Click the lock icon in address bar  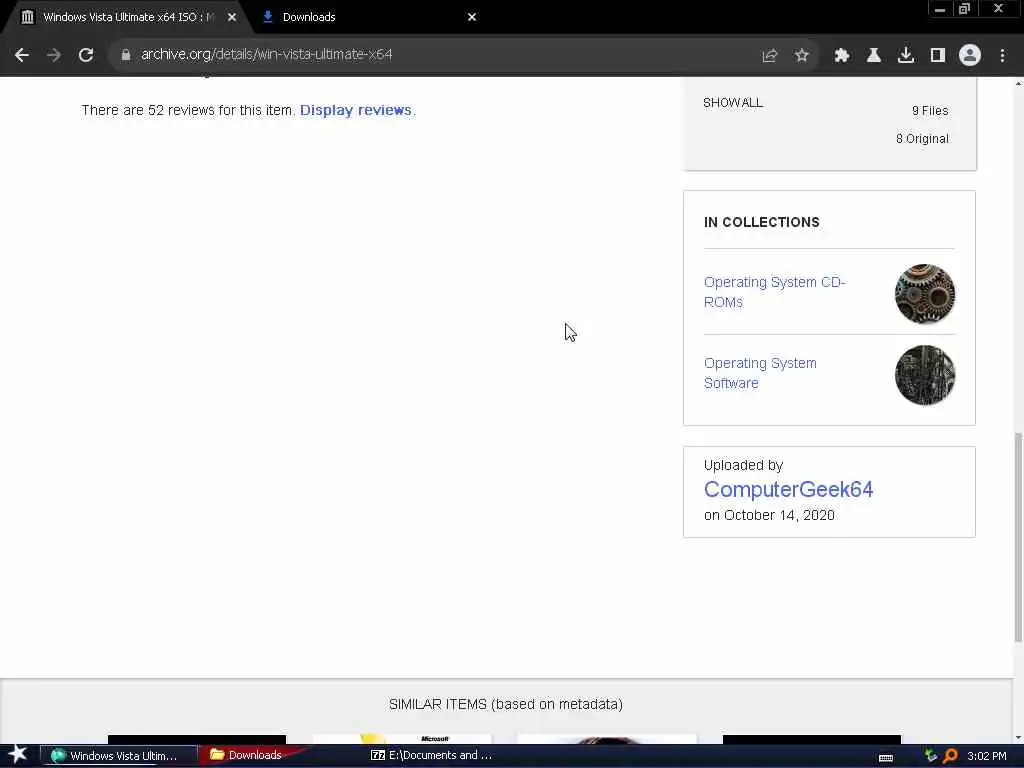point(125,55)
